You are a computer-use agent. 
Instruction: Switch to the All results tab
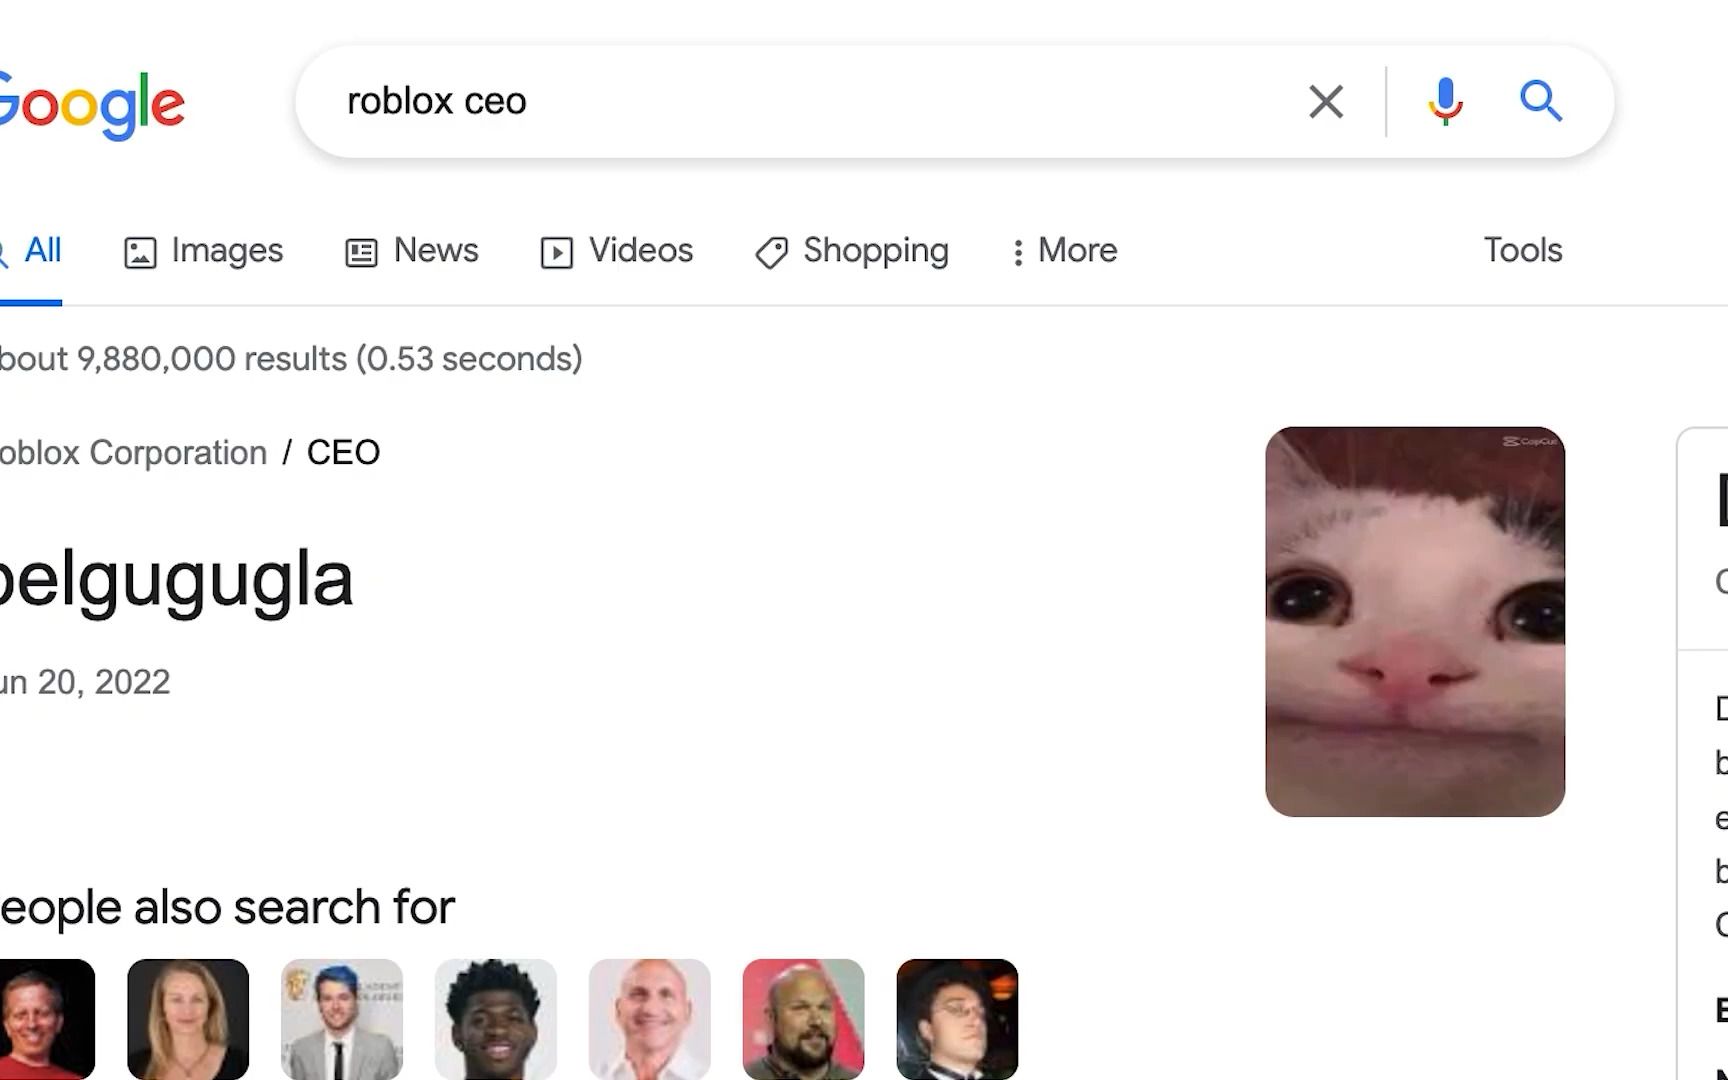click(42, 250)
